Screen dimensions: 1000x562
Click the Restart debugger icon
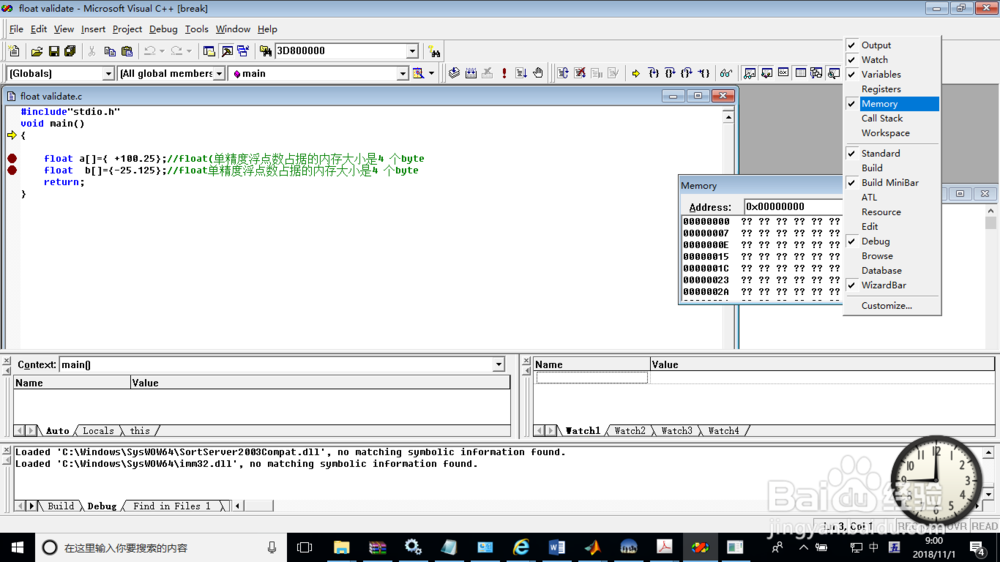pyautogui.click(x=563, y=73)
